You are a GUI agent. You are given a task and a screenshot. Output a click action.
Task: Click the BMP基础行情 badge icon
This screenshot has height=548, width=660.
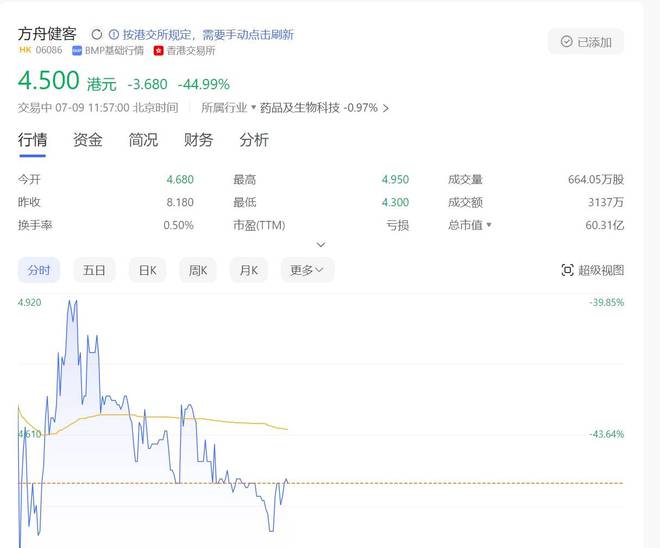(77, 51)
